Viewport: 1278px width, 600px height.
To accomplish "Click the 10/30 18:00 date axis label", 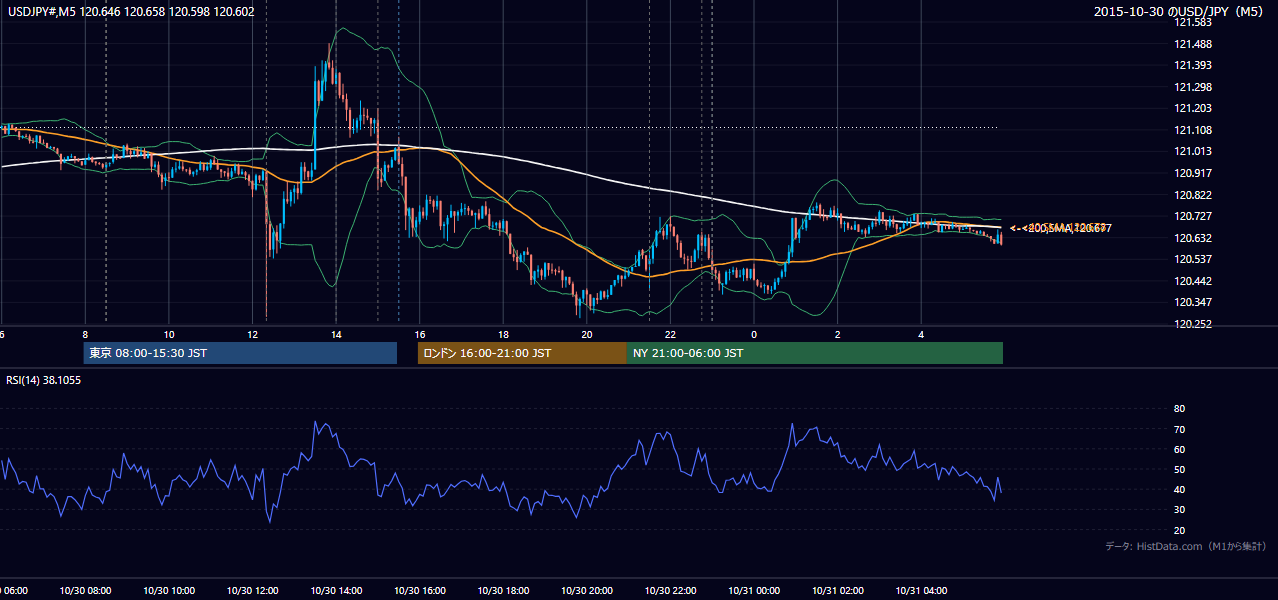I will pos(503,591).
